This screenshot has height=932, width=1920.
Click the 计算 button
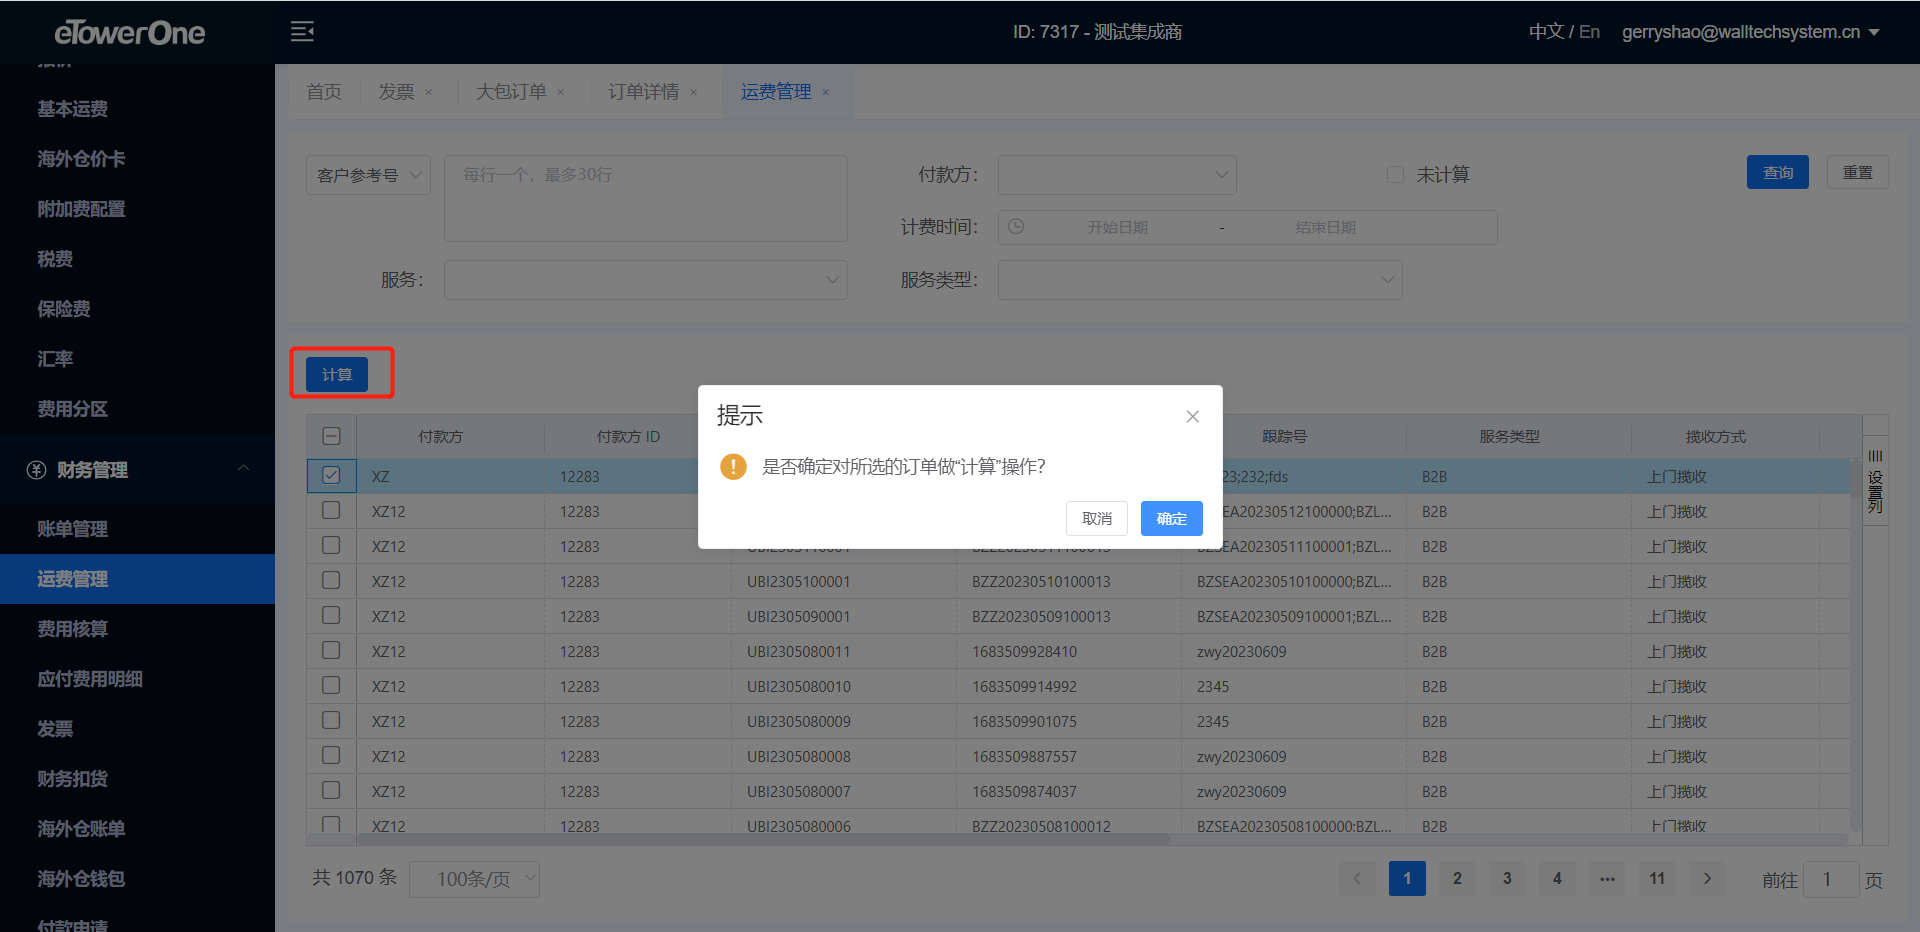[337, 374]
